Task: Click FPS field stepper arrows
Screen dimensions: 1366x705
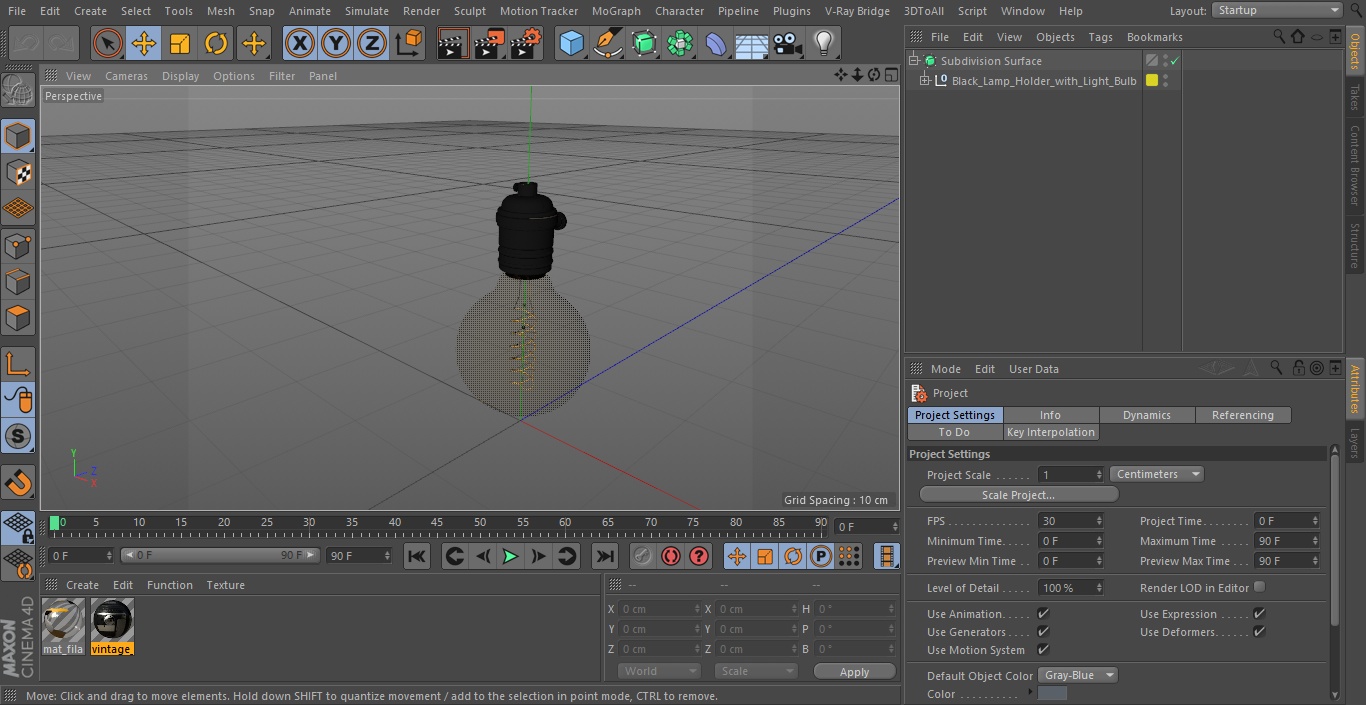Action: tap(1099, 521)
